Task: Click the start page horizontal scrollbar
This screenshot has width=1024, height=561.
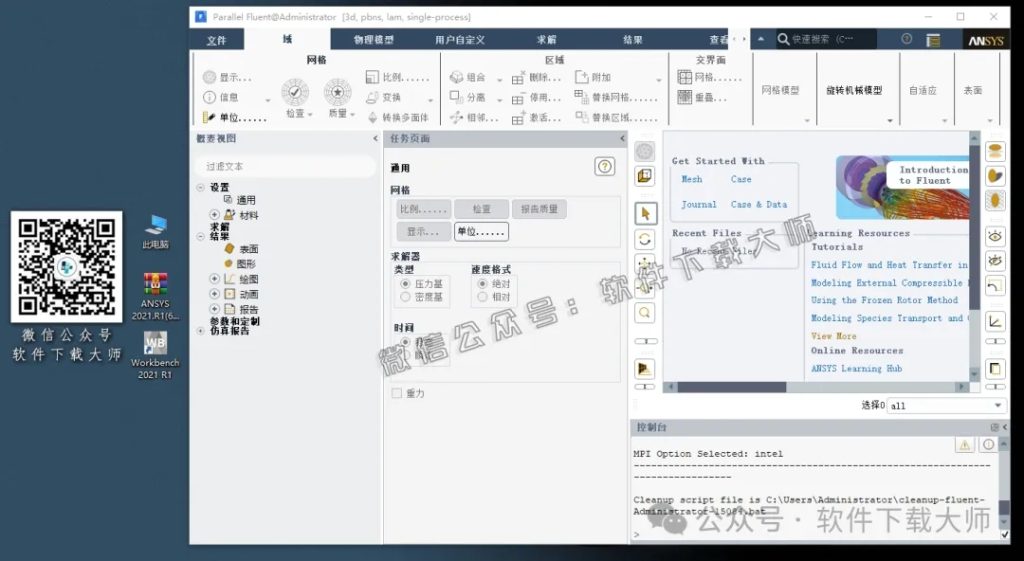Action: point(731,387)
